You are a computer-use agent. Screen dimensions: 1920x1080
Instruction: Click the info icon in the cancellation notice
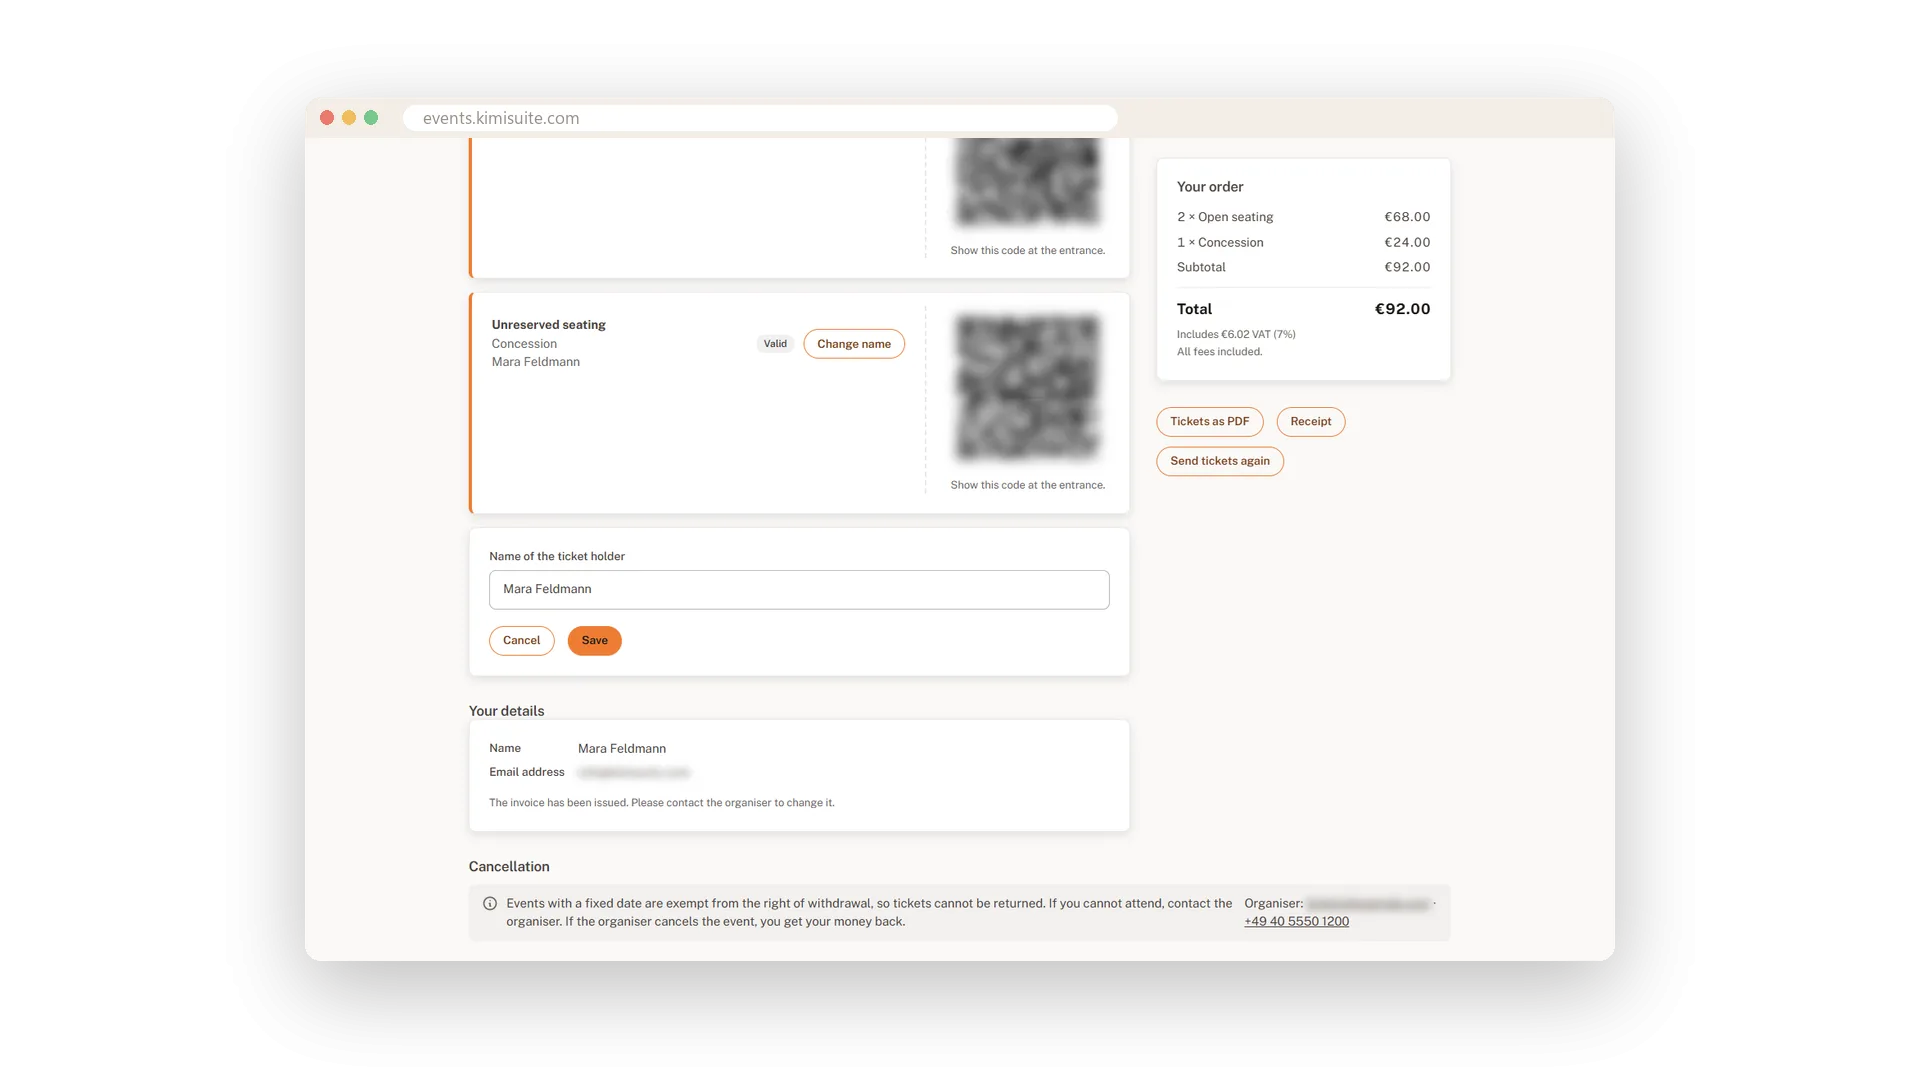coord(490,903)
